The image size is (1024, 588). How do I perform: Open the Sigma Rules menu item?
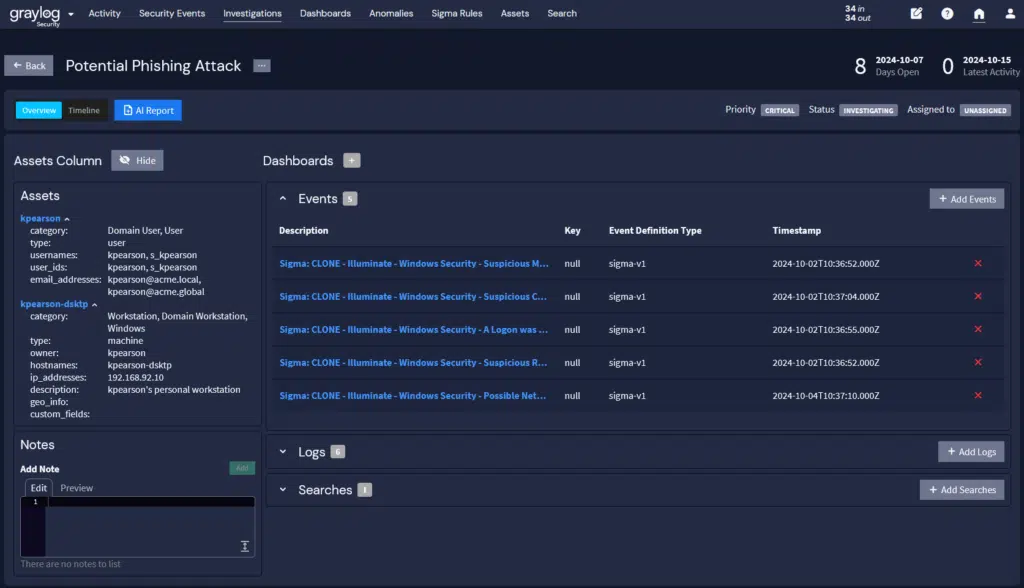456,14
